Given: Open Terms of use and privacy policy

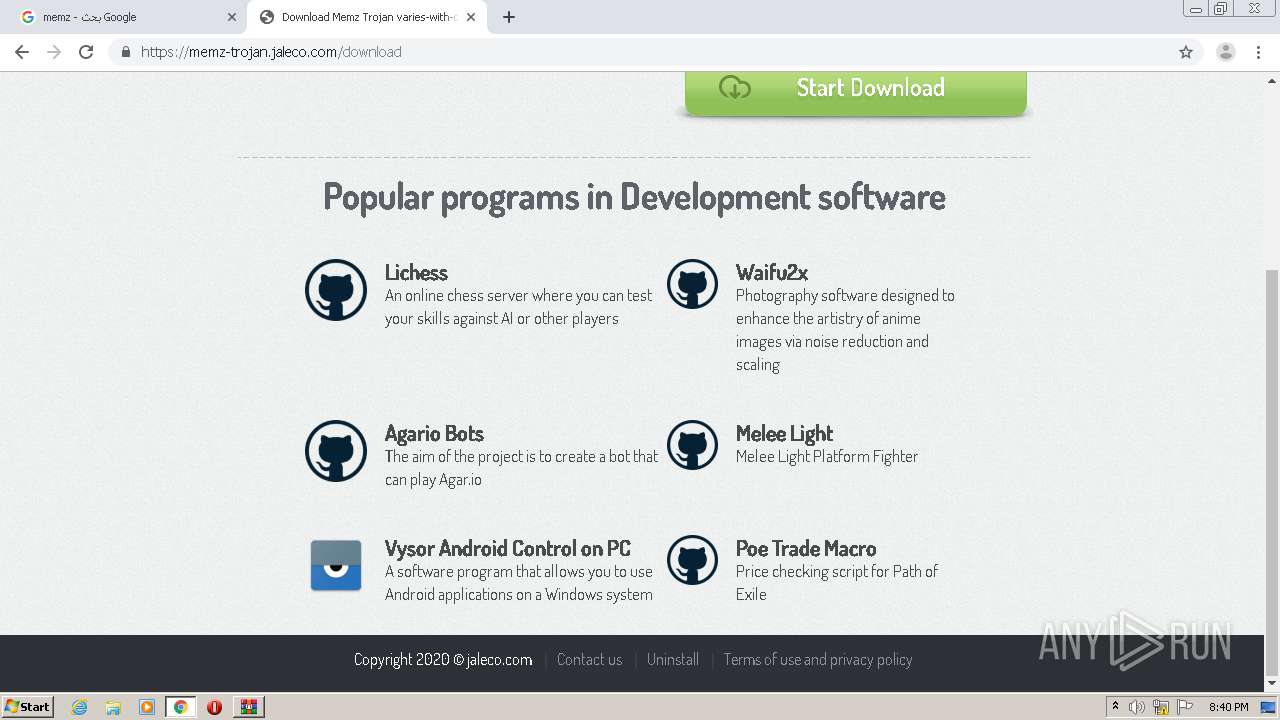Looking at the screenshot, I should 818,659.
